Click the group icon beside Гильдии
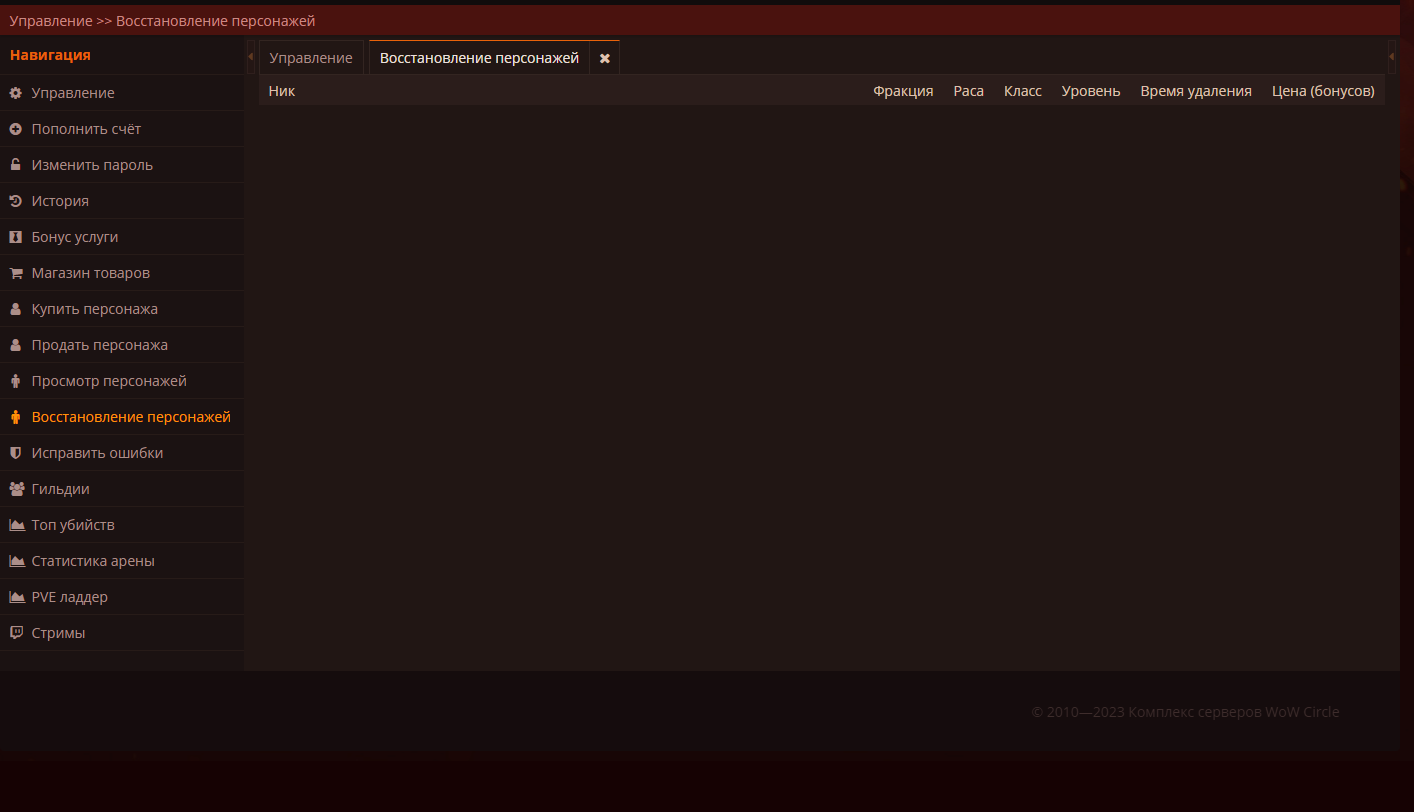Image resolution: width=1414 pixels, height=812 pixels. pyautogui.click(x=16, y=489)
